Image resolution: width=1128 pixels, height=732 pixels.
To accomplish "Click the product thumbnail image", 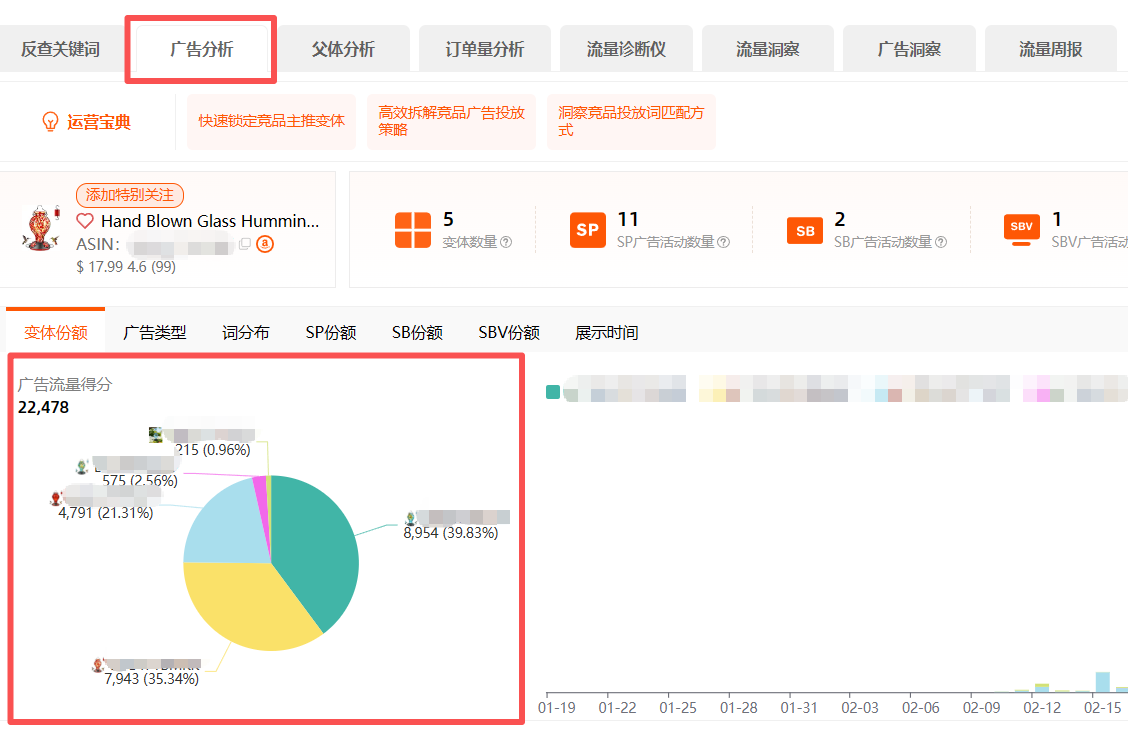I will [x=41, y=228].
